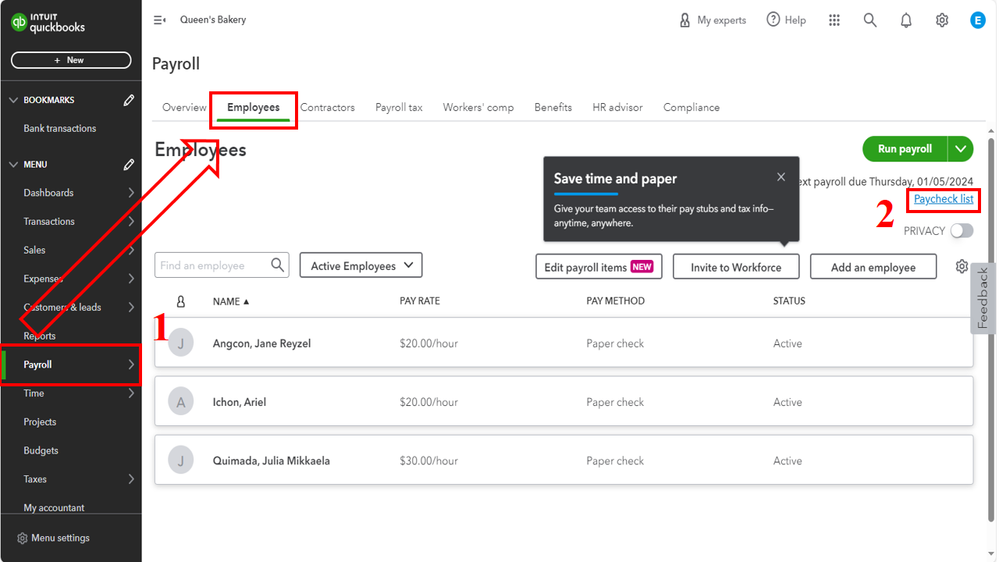The width and height of the screenshot is (999, 562).
Task: Click Queen's Bakery company name
Action: [x=213, y=20]
